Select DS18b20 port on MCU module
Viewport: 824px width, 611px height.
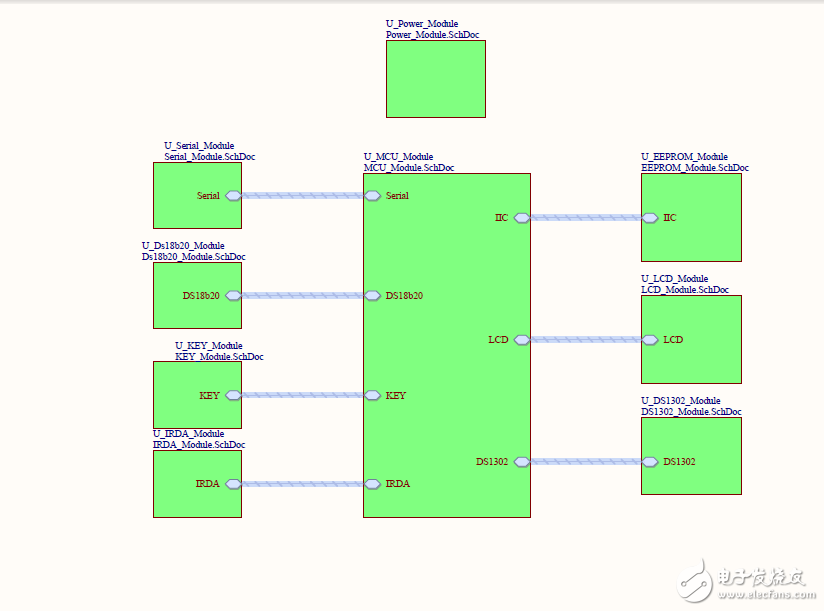click(372, 295)
